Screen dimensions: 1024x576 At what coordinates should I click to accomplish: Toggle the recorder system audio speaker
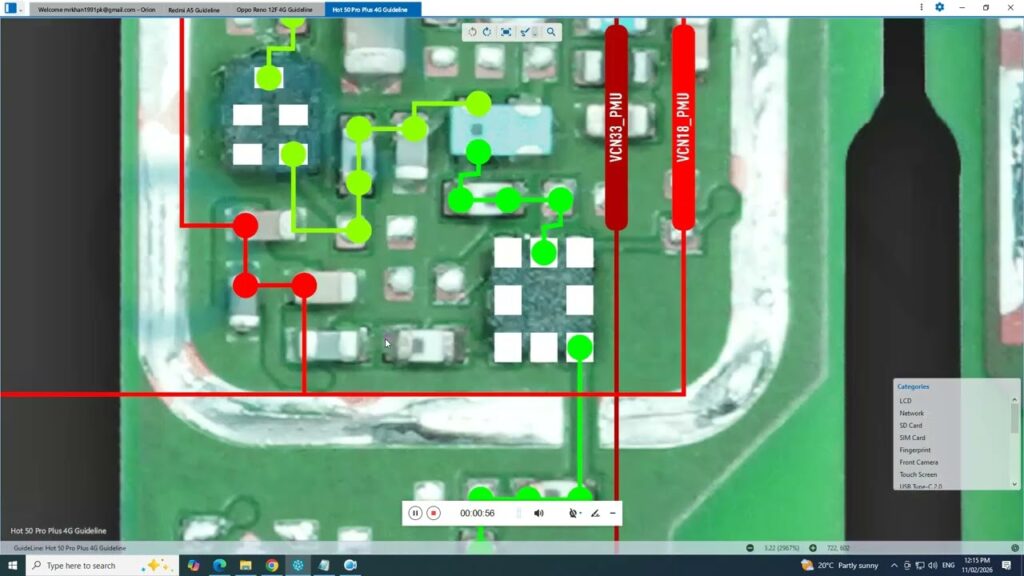pyautogui.click(x=539, y=513)
